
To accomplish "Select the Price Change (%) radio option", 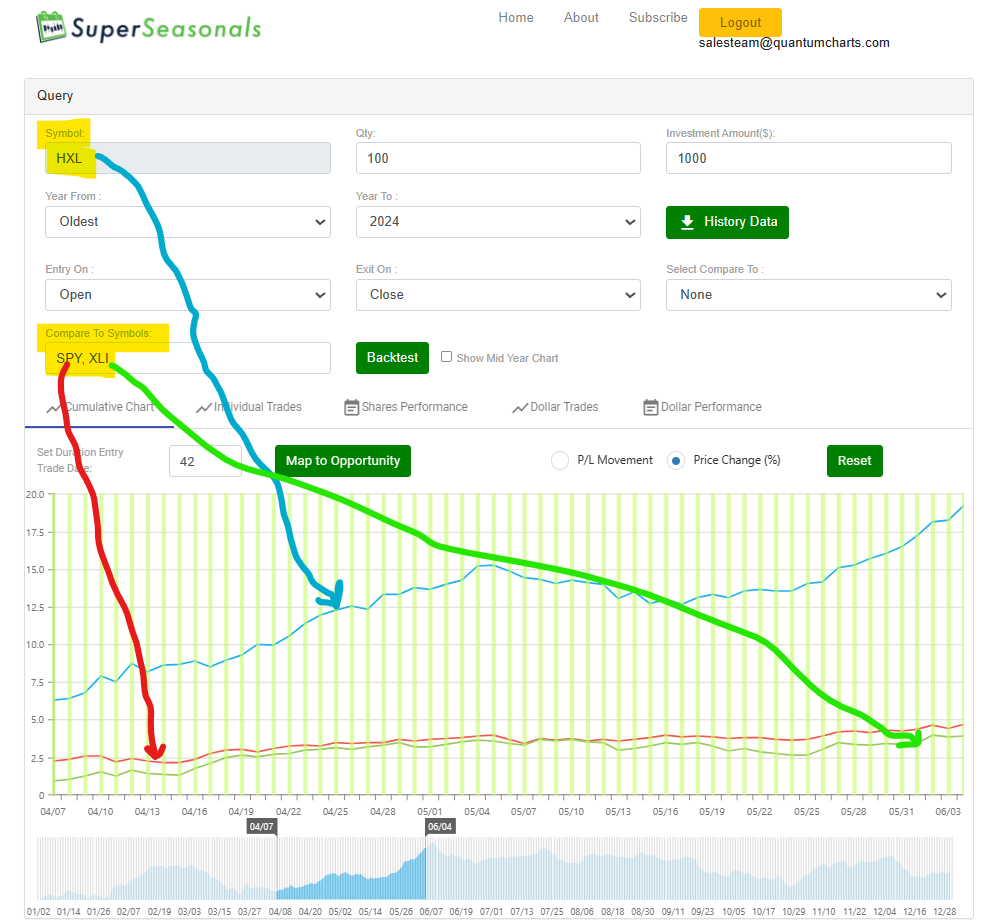I will coord(676,461).
